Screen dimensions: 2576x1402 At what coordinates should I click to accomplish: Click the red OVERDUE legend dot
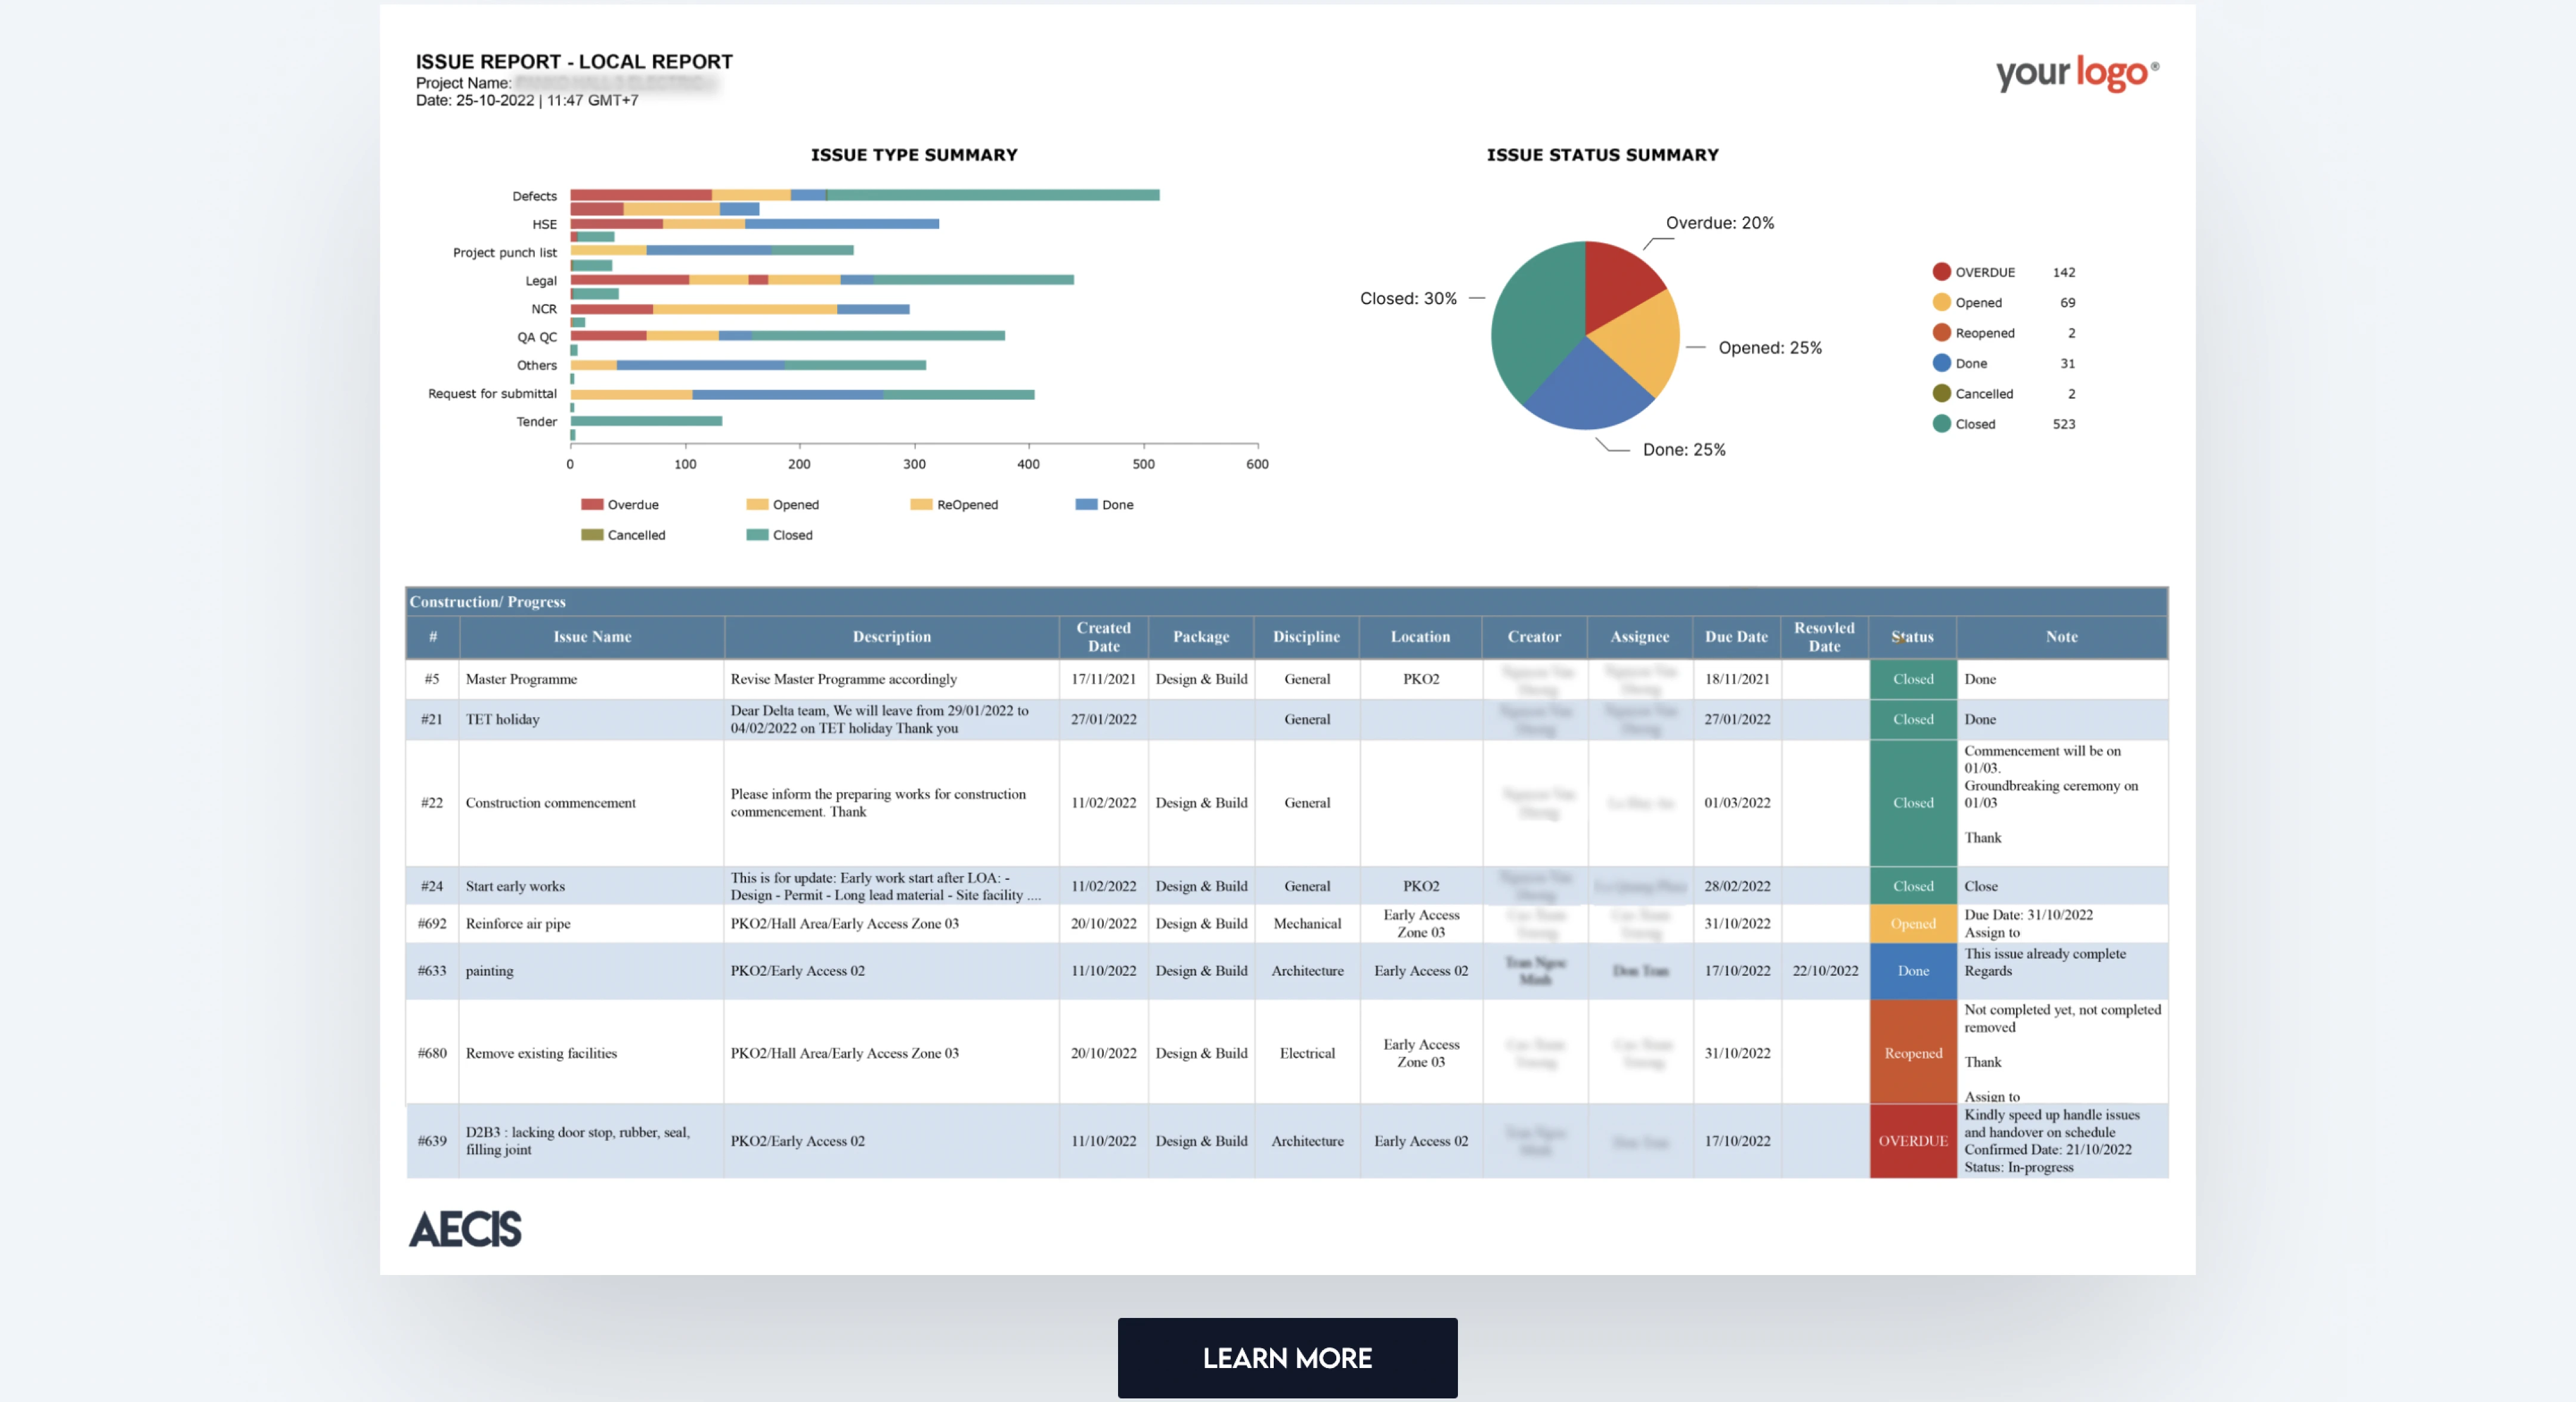(1941, 272)
